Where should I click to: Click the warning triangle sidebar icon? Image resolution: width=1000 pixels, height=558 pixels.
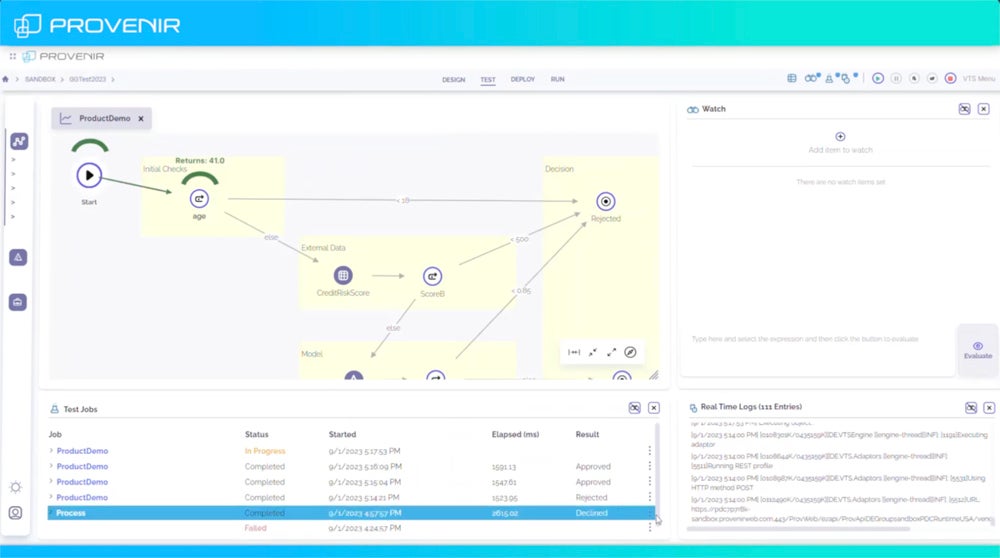click(x=18, y=257)
